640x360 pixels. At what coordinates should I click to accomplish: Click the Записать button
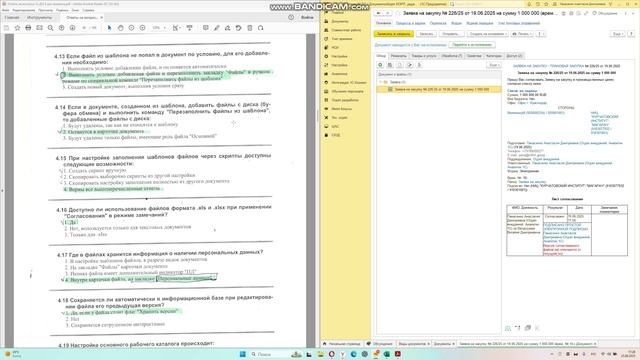[426, 34]
